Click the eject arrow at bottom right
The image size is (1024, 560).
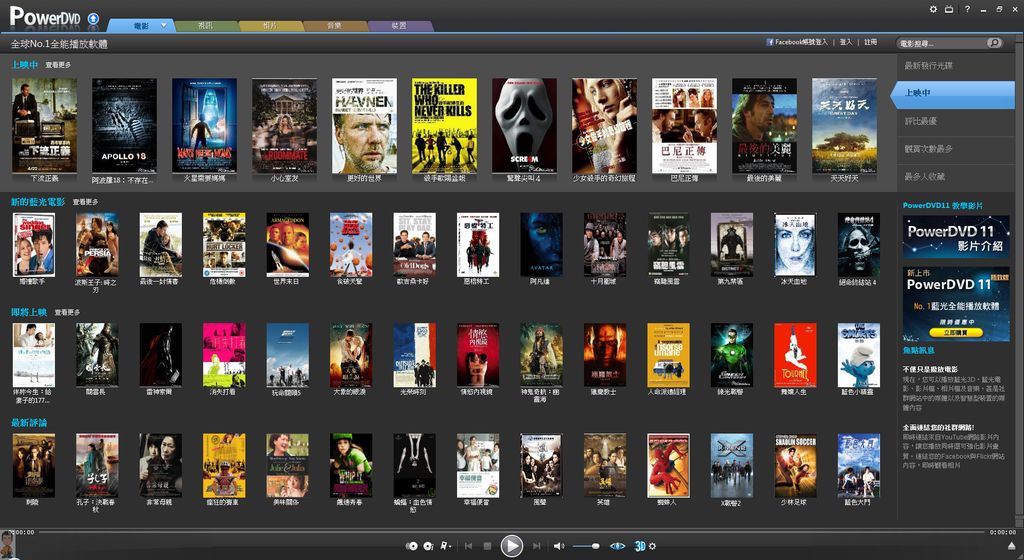[x=1012, y=546]
